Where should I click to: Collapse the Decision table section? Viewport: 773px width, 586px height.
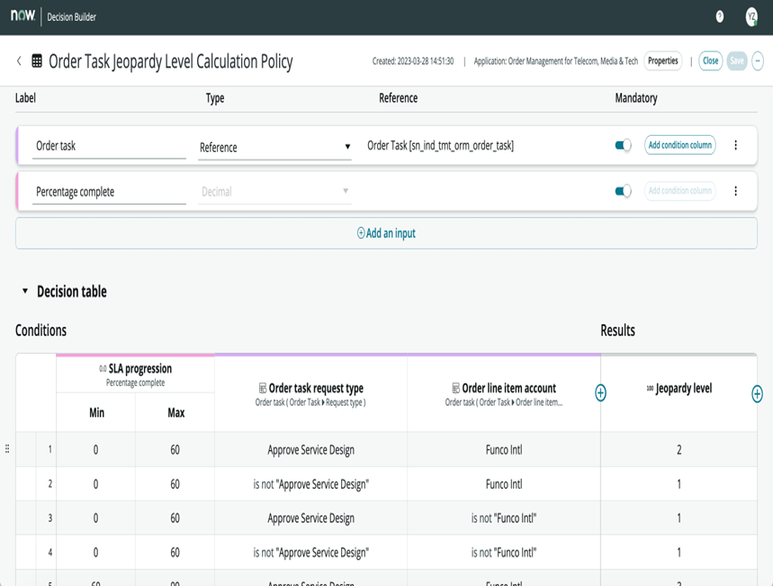click(x=25, y=291)
